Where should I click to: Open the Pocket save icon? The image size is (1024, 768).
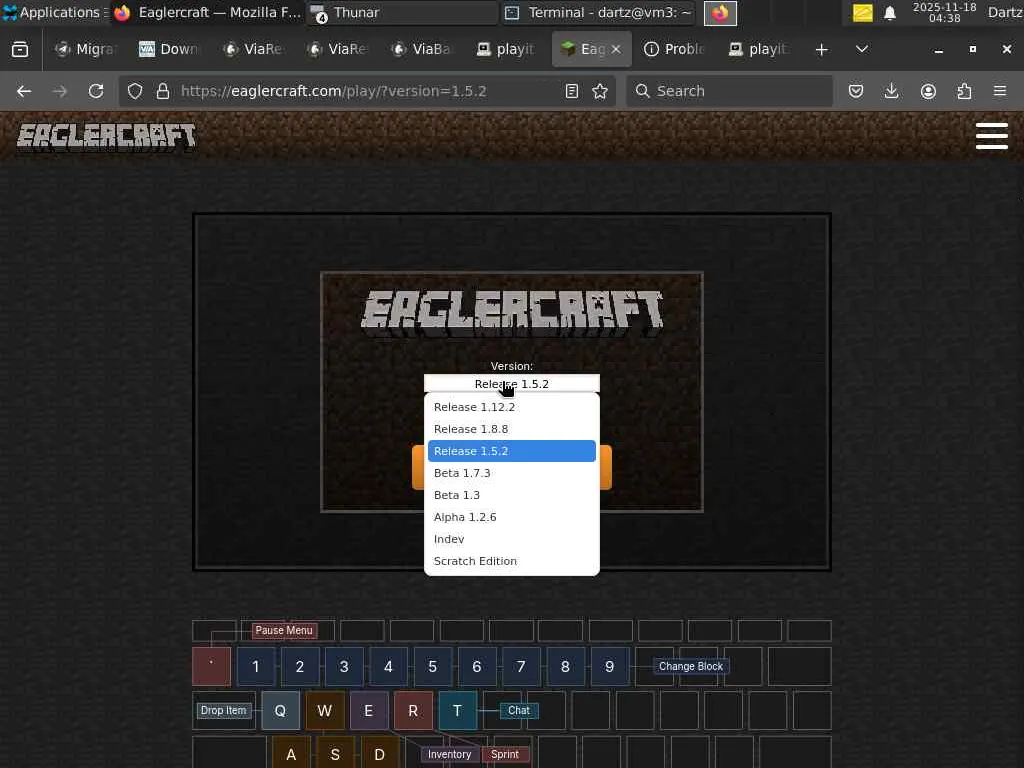(x=856, y=91)
